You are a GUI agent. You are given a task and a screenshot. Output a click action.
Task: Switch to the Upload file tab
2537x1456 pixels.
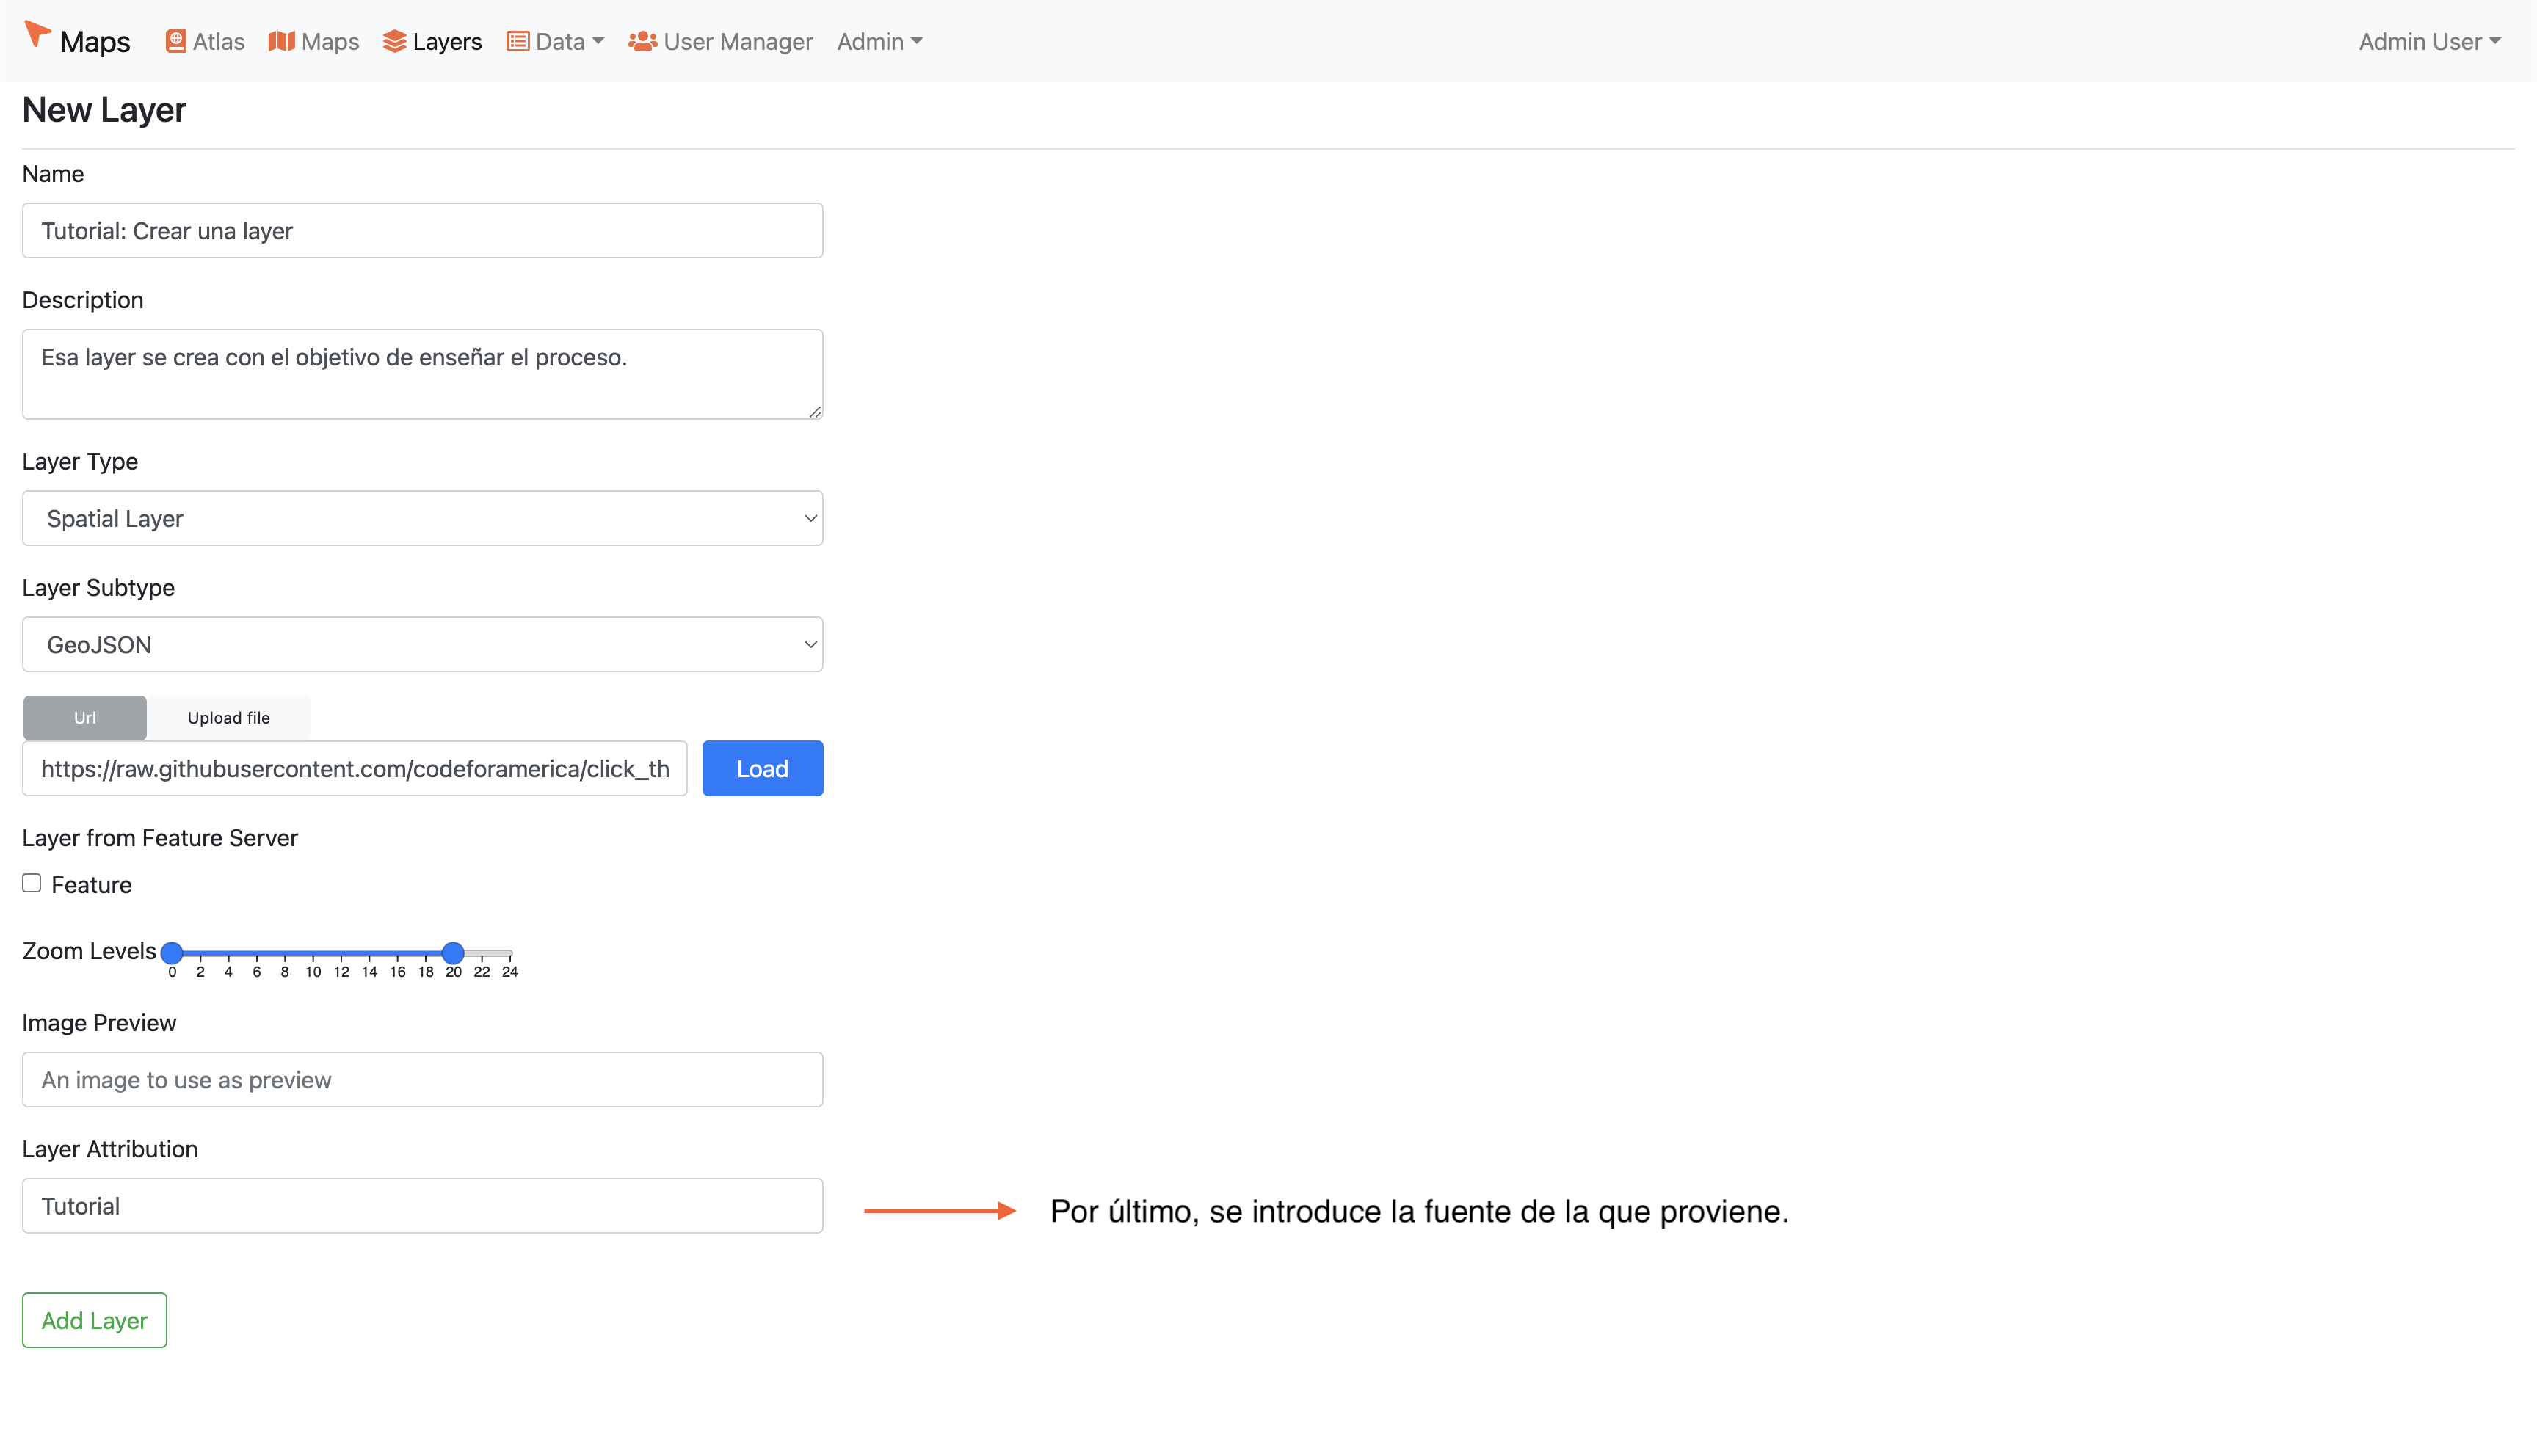click(x=229, y=717)
